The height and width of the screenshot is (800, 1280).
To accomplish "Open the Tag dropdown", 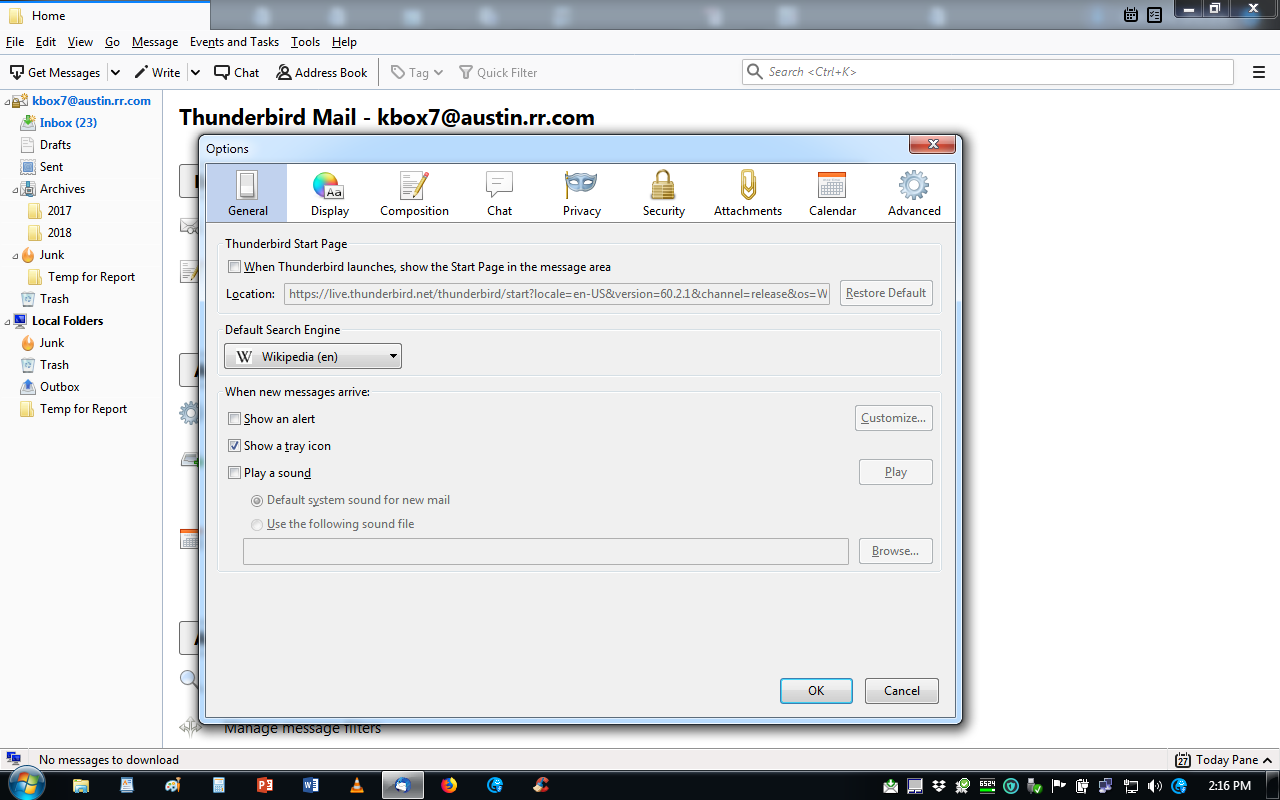I will pyautogui.click(x=417, y=72).
